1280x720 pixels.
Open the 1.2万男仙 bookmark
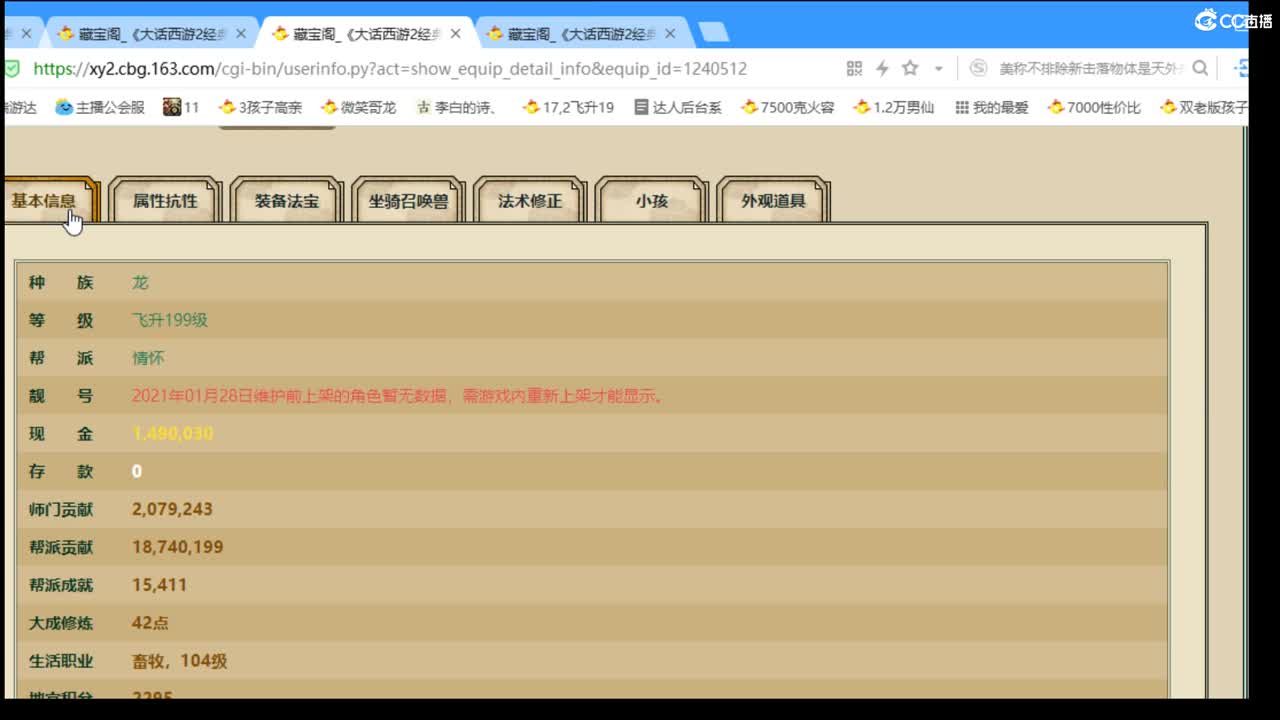point(894,107)
